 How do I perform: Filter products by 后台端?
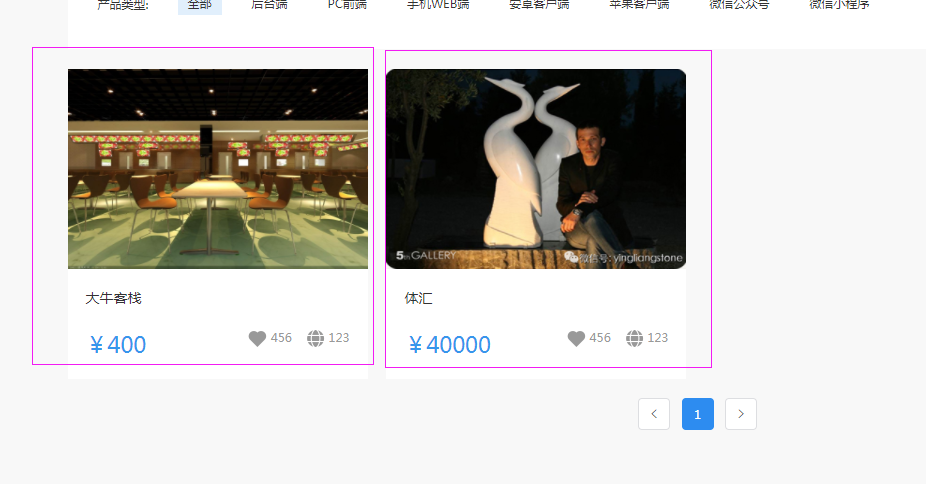pyautogui.click(x=269, y=5)
